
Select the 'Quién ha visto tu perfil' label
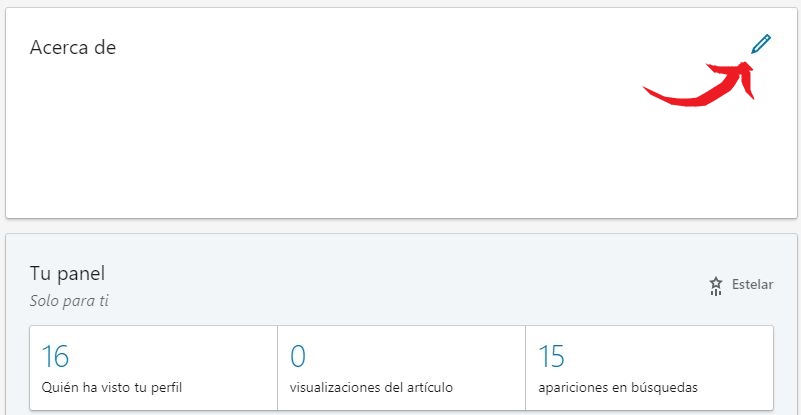[112, 387]
